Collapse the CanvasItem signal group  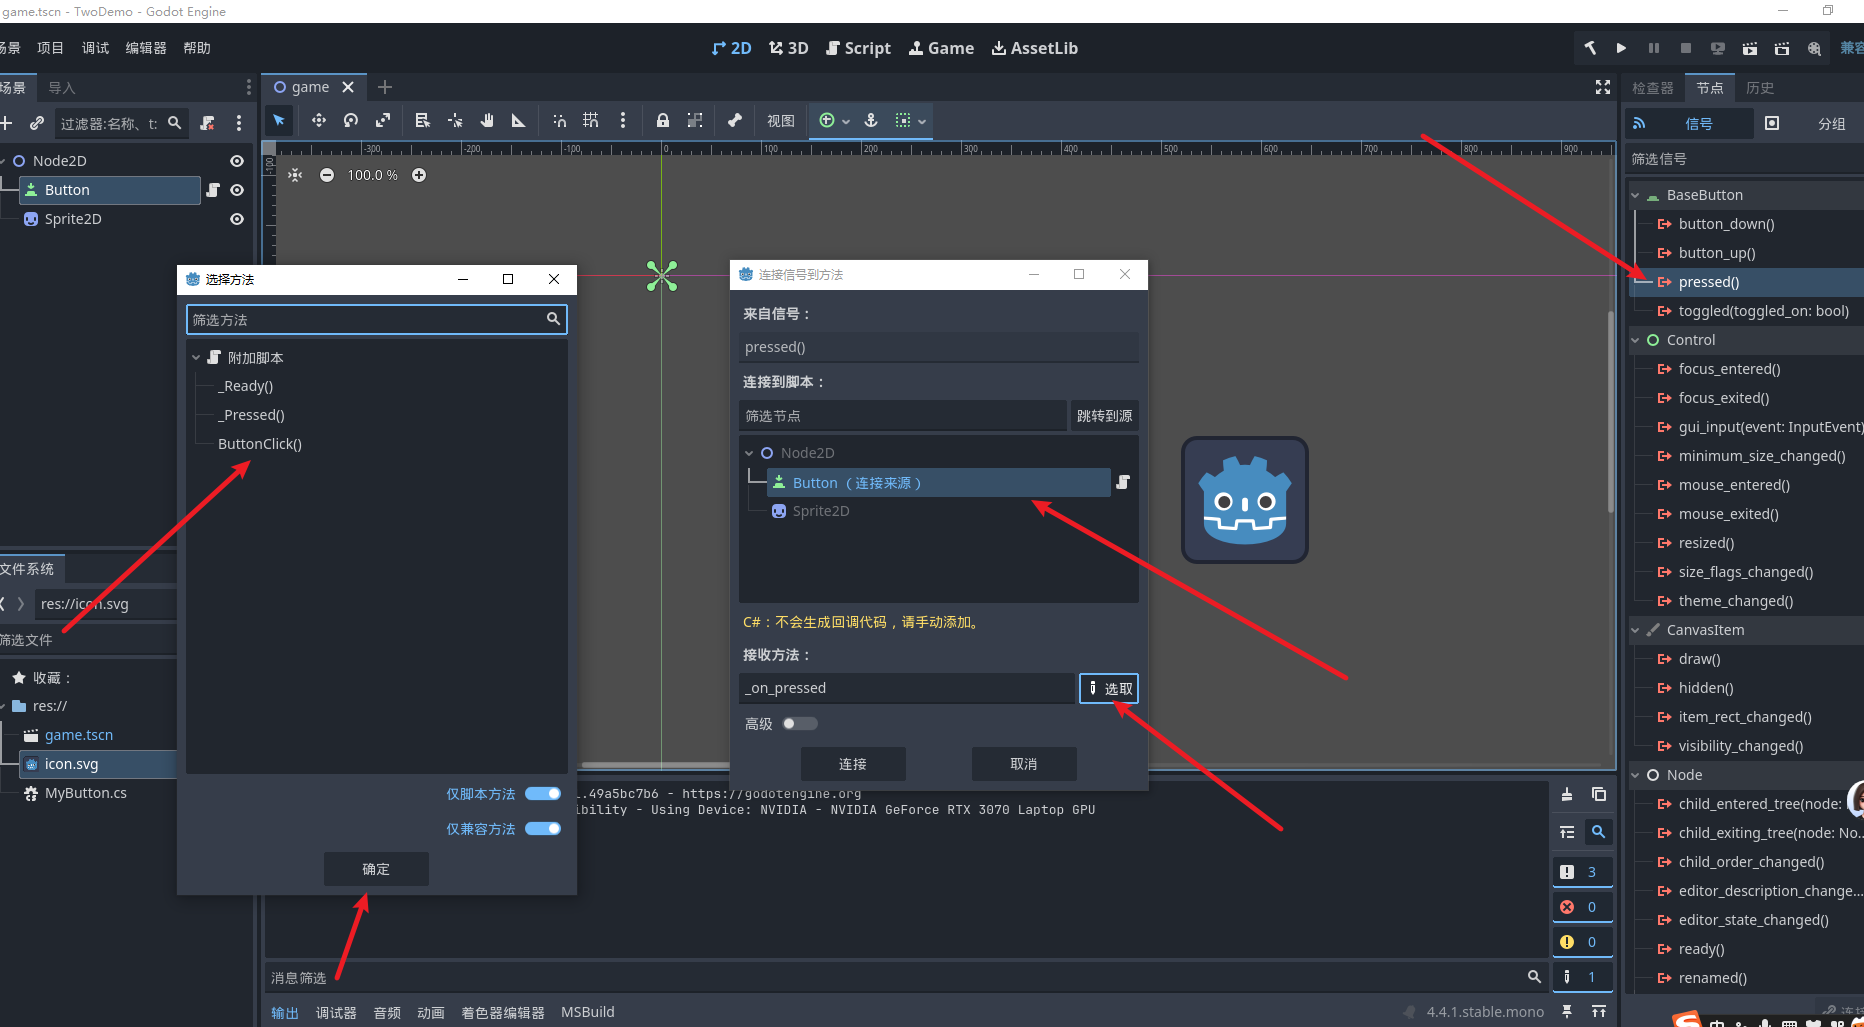click(x=1636, y=630)
